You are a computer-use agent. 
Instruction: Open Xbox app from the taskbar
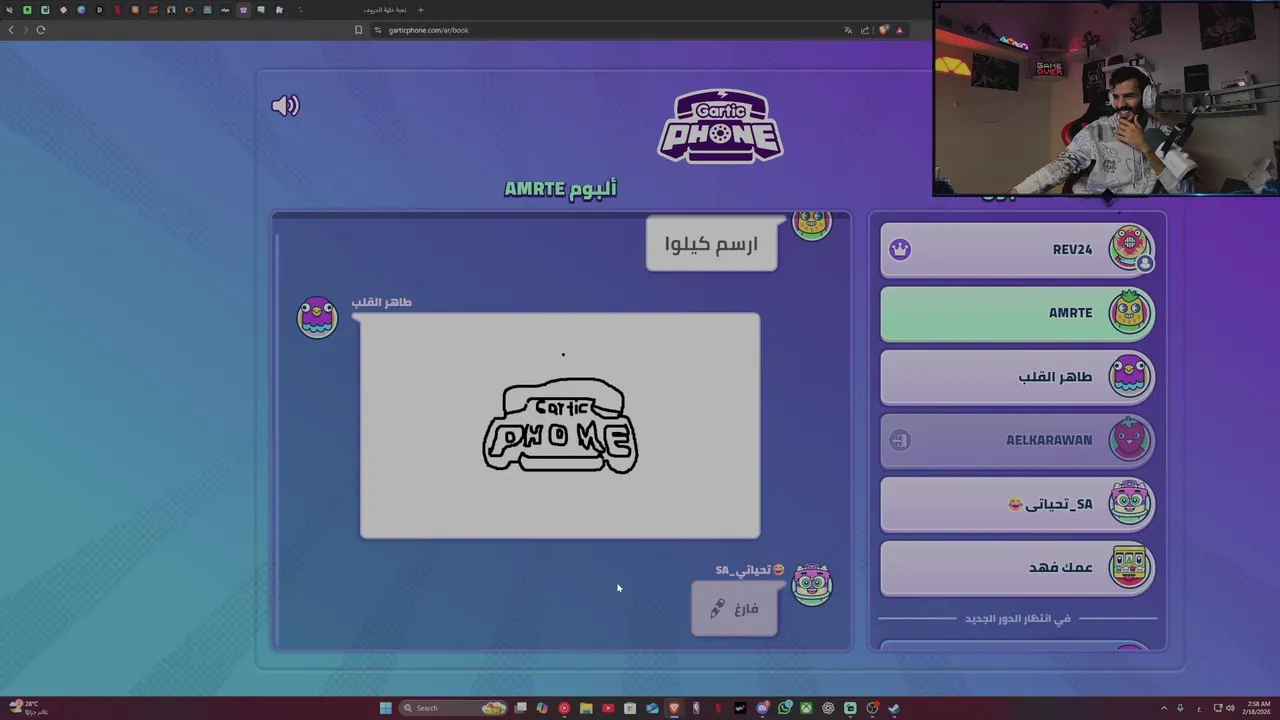806,708
